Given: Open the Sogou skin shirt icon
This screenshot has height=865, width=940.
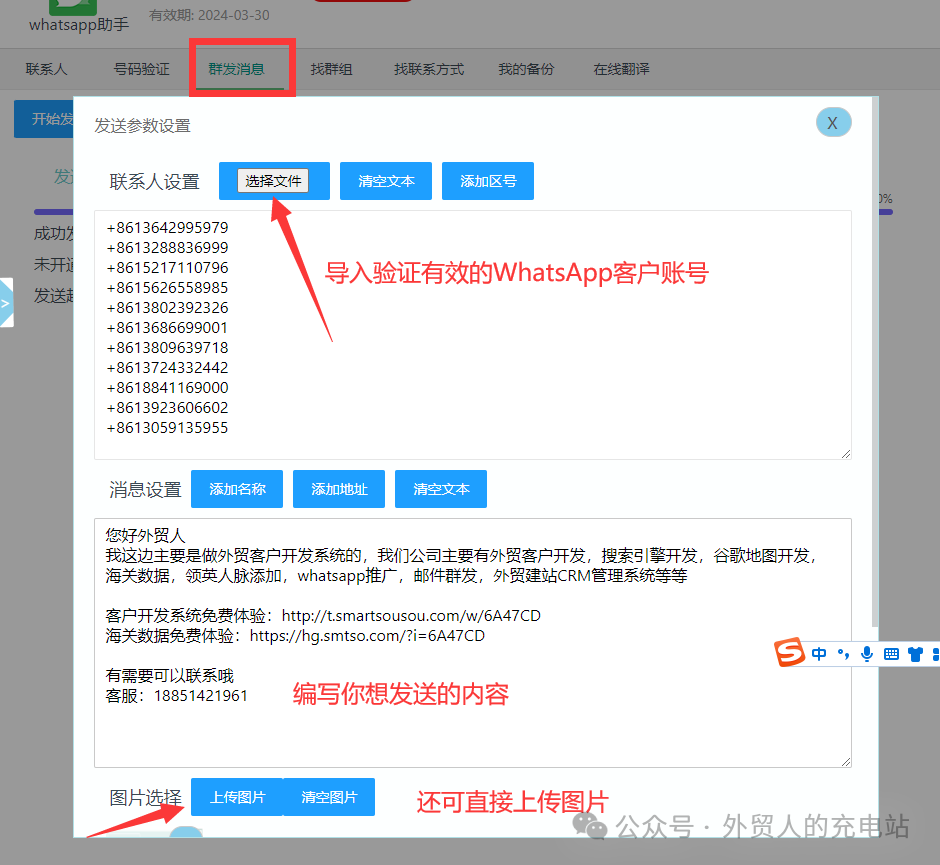Looking at the screenshot, I should 915,654.
